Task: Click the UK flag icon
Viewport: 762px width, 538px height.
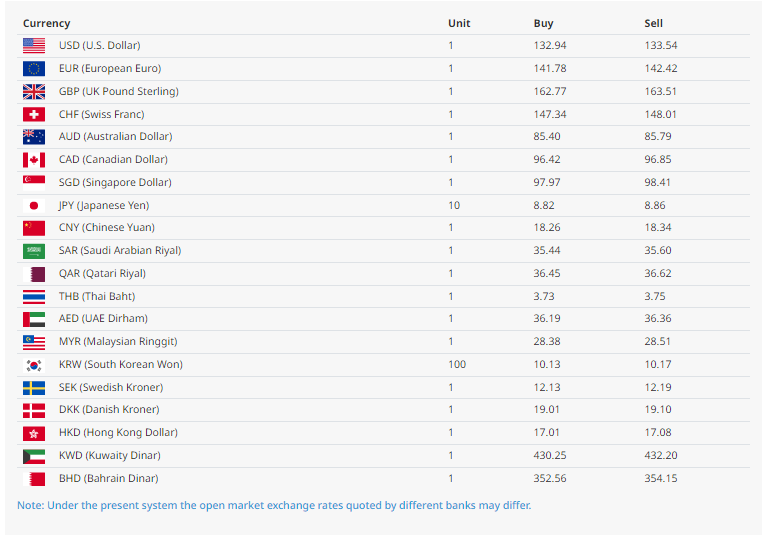Action: tap(34, 91)
